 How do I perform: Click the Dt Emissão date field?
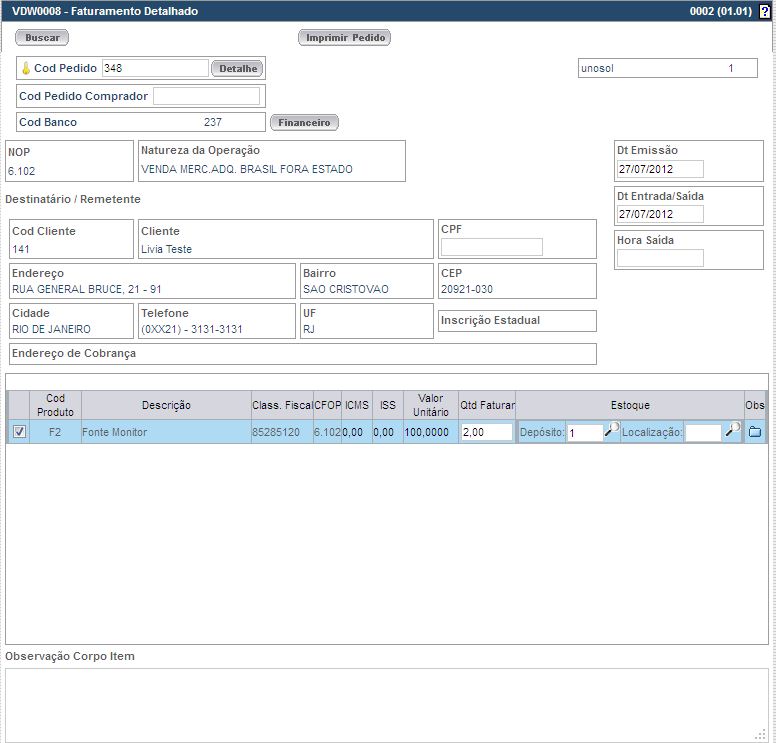[660, 169]
